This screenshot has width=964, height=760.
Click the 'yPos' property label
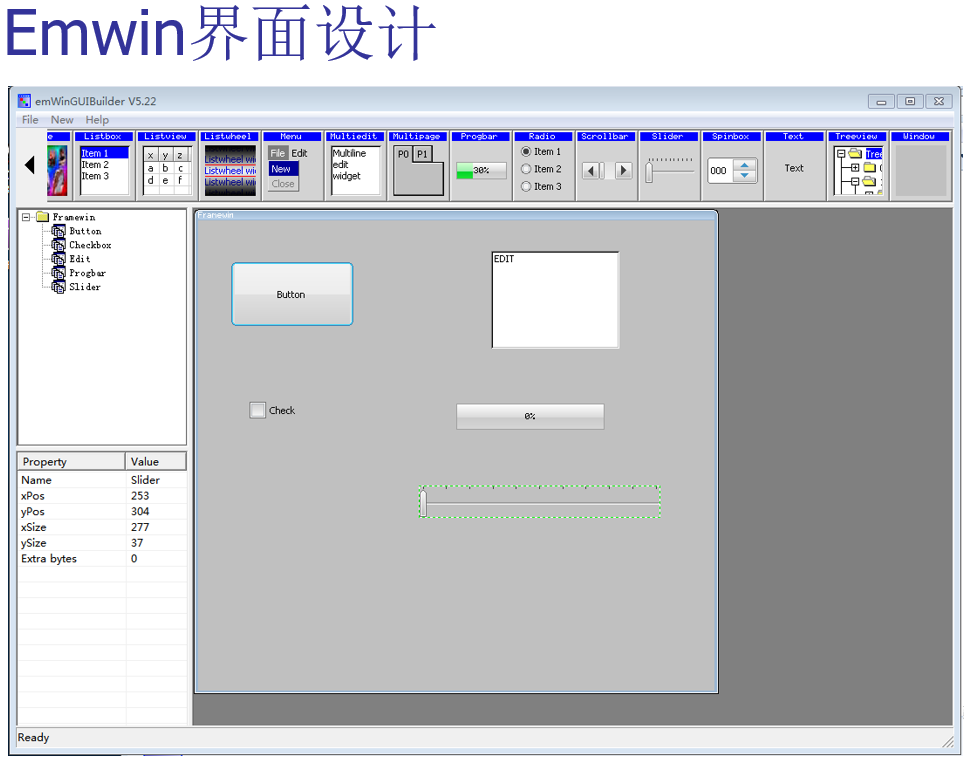33,512
